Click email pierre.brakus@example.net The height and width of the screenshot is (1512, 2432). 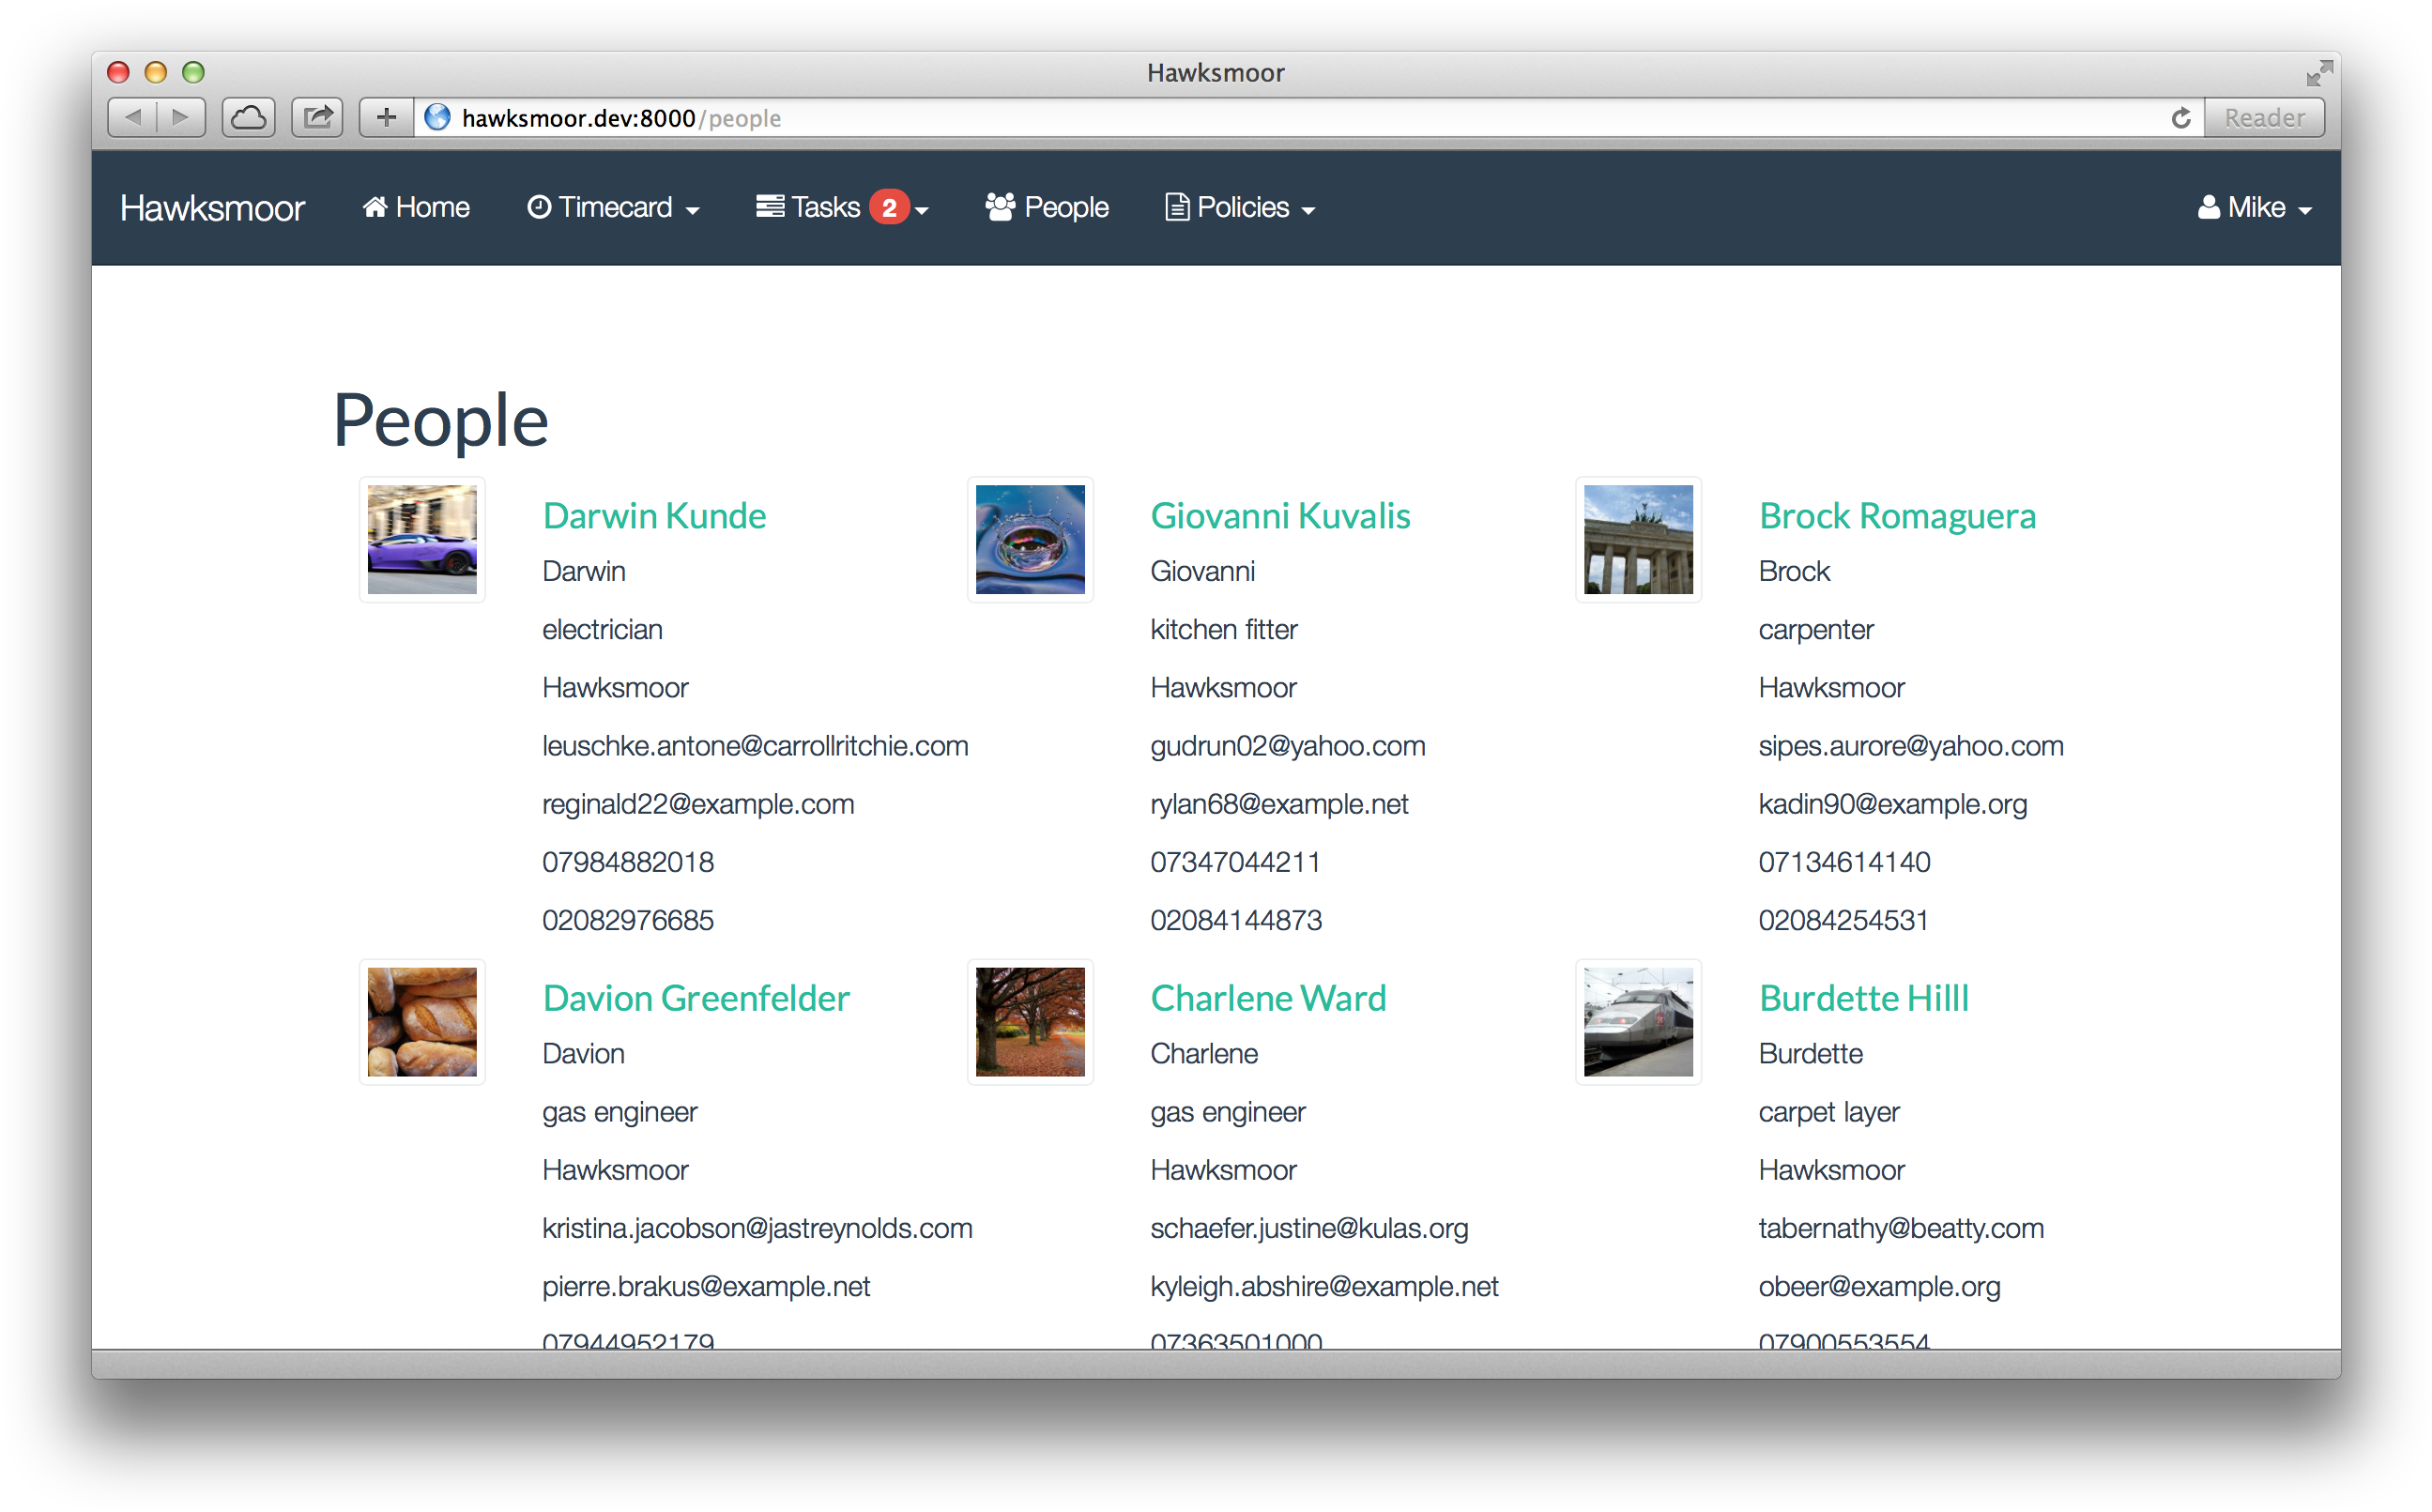point(706,1286)
